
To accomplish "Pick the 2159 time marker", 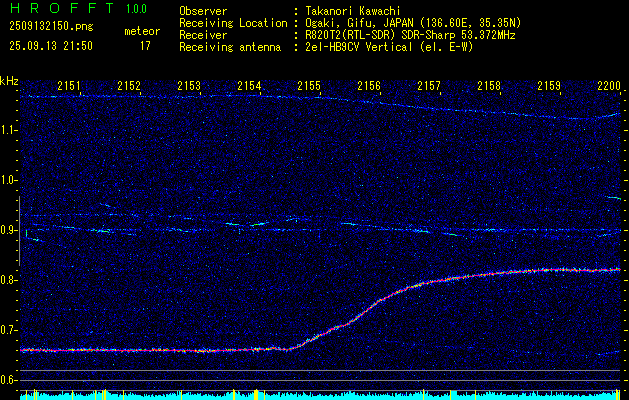I will click(x=549, y=86).
